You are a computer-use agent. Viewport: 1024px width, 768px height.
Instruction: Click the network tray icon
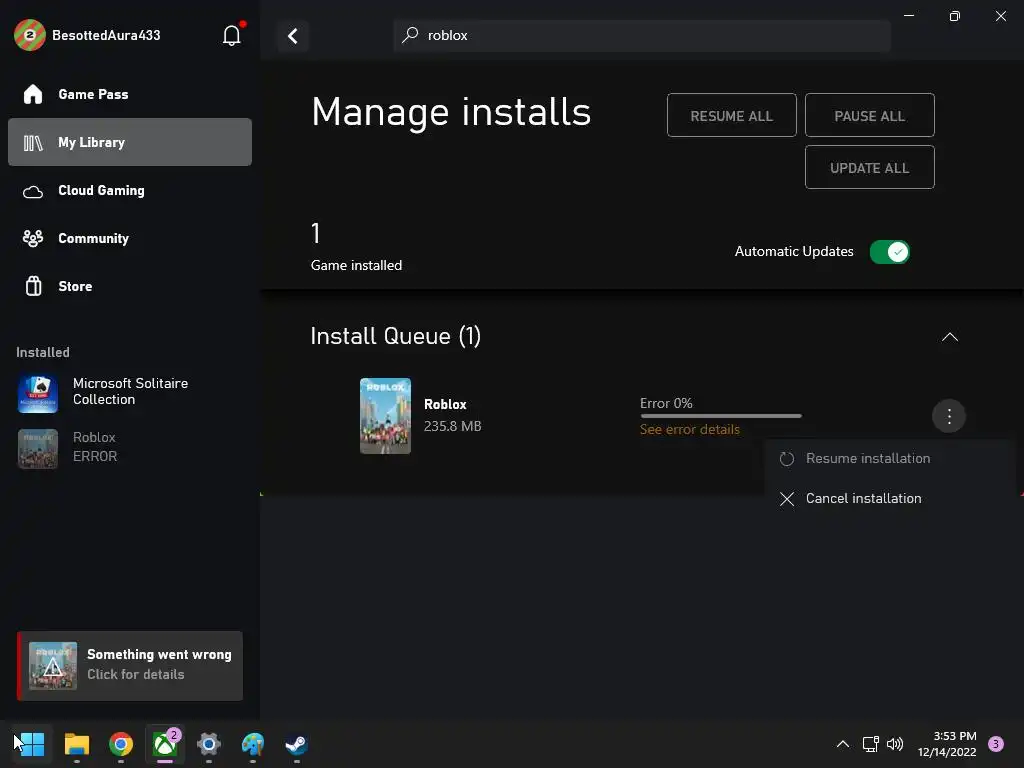[871, 744]
